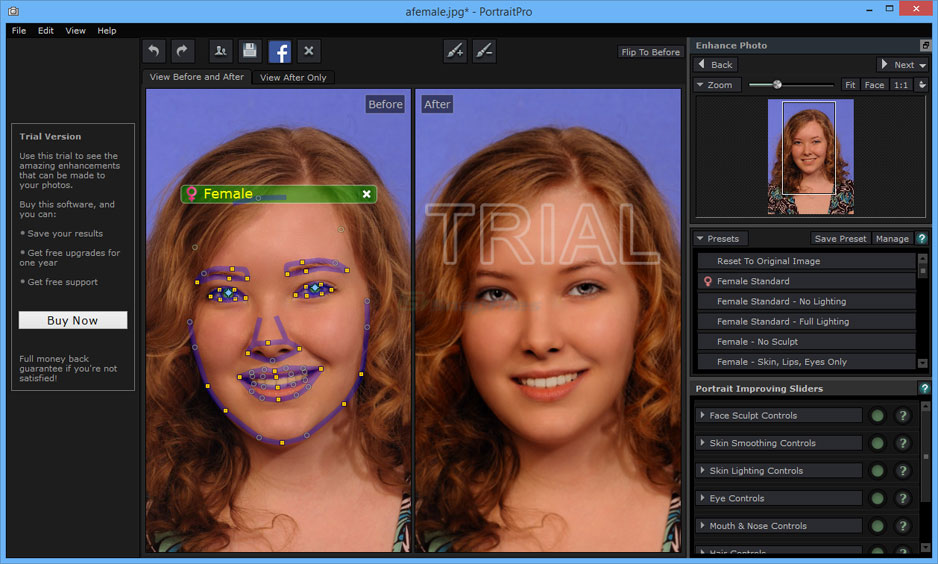Viewport: 938px width, 564px height.
Task: Close the Female gender label
Action: pos(367,194)
